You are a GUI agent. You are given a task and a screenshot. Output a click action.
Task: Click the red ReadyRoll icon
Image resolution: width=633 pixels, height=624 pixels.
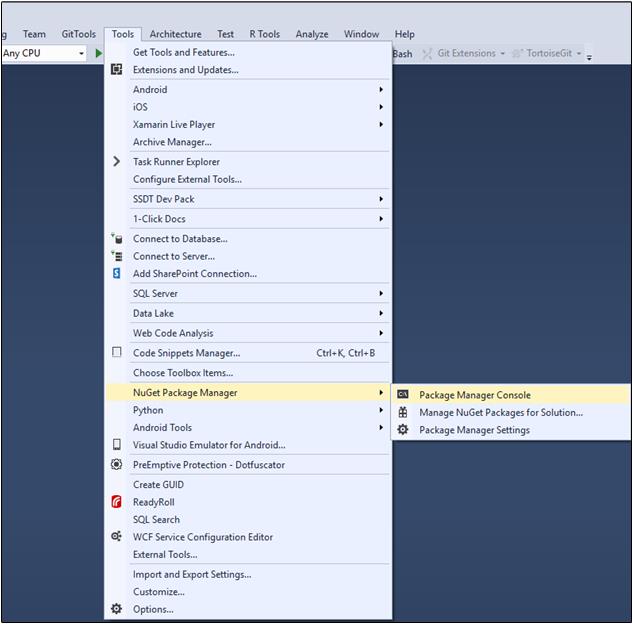(x=116, y=502)
